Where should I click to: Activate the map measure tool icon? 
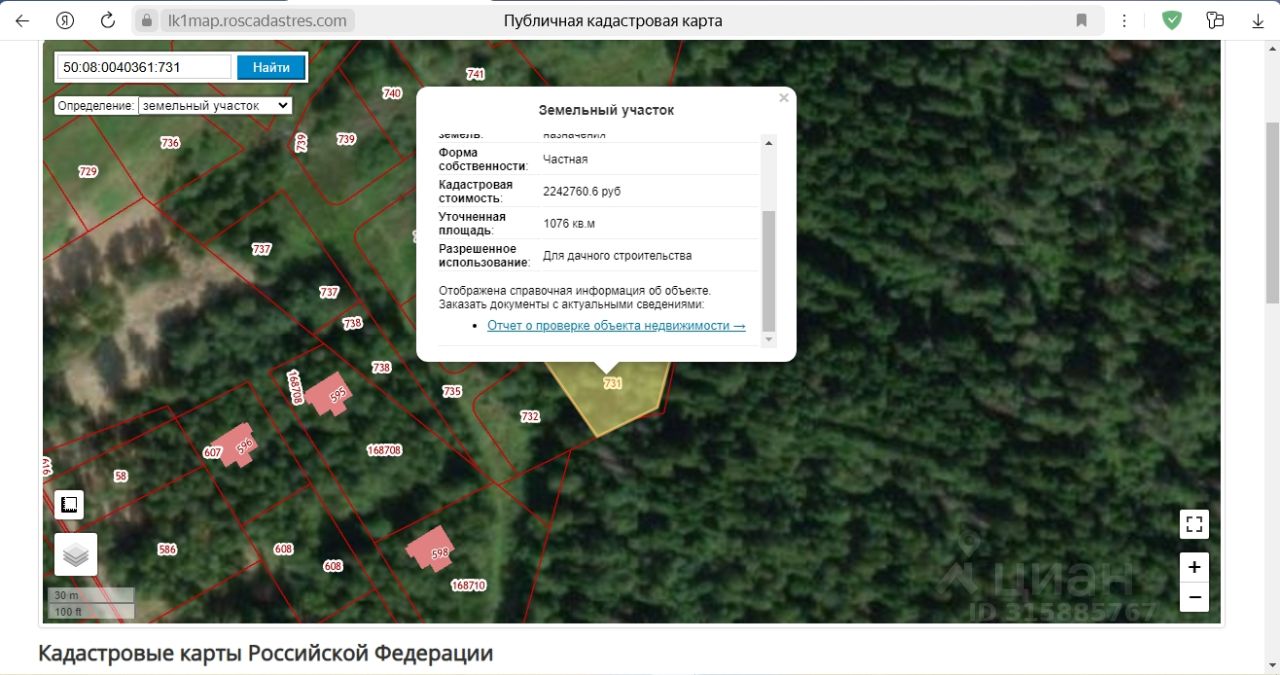69,504
